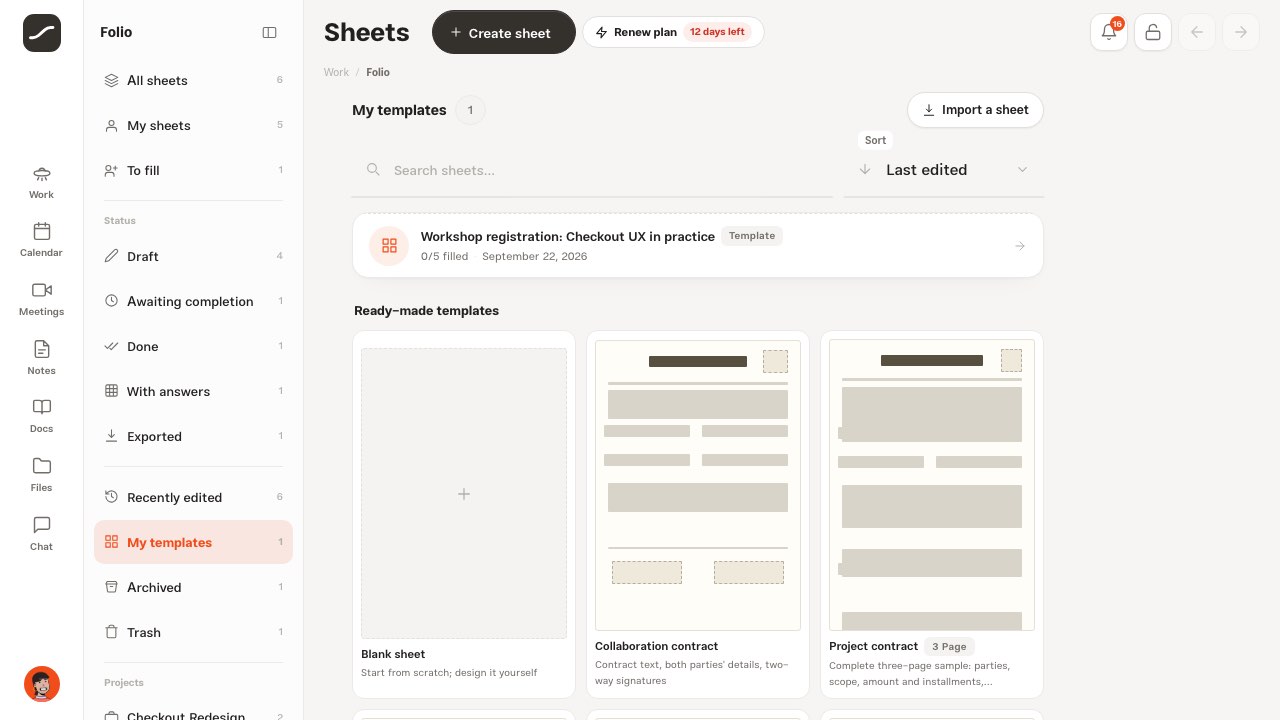
Task: Open the Calendar icon in the rail
Action: (x=41, y=240)
